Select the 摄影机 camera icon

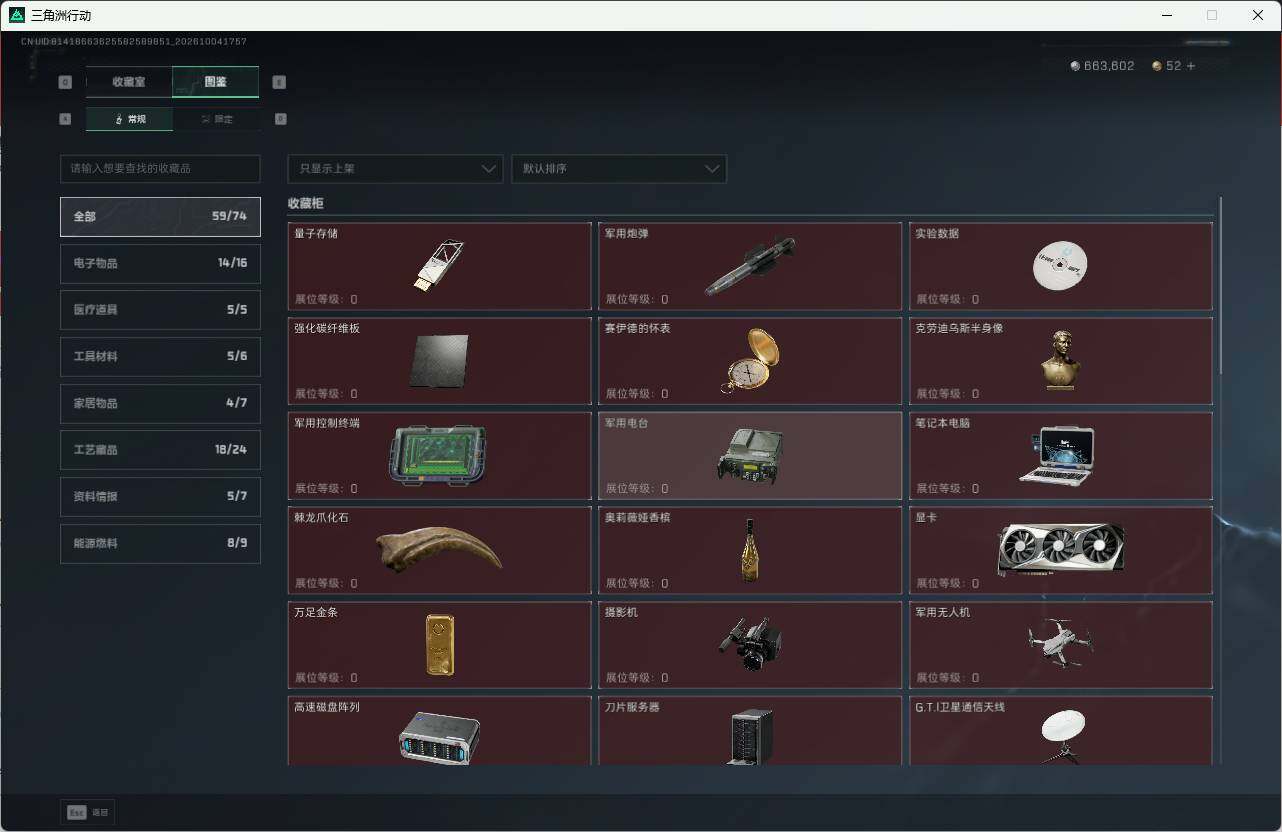tap(750, 645)
